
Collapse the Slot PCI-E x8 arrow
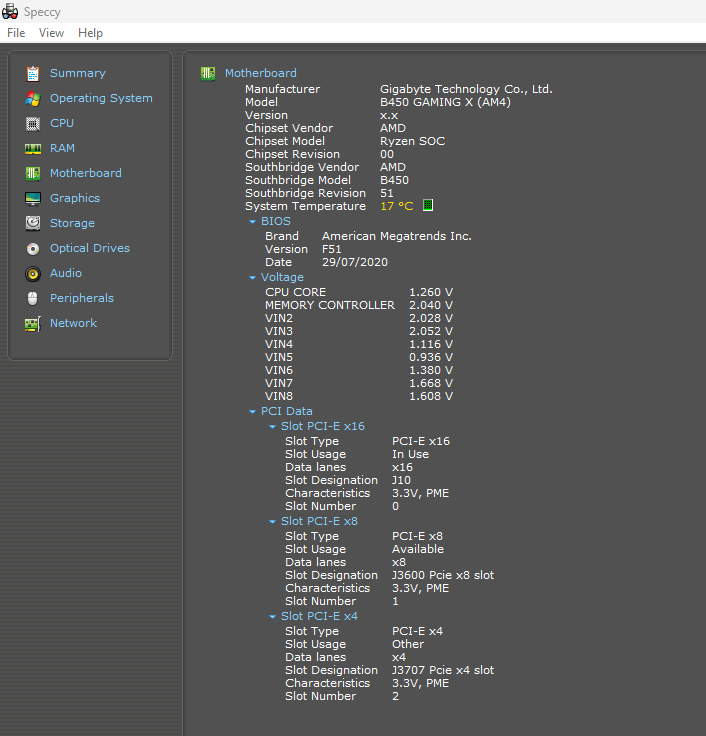click(x=272, y=522)
